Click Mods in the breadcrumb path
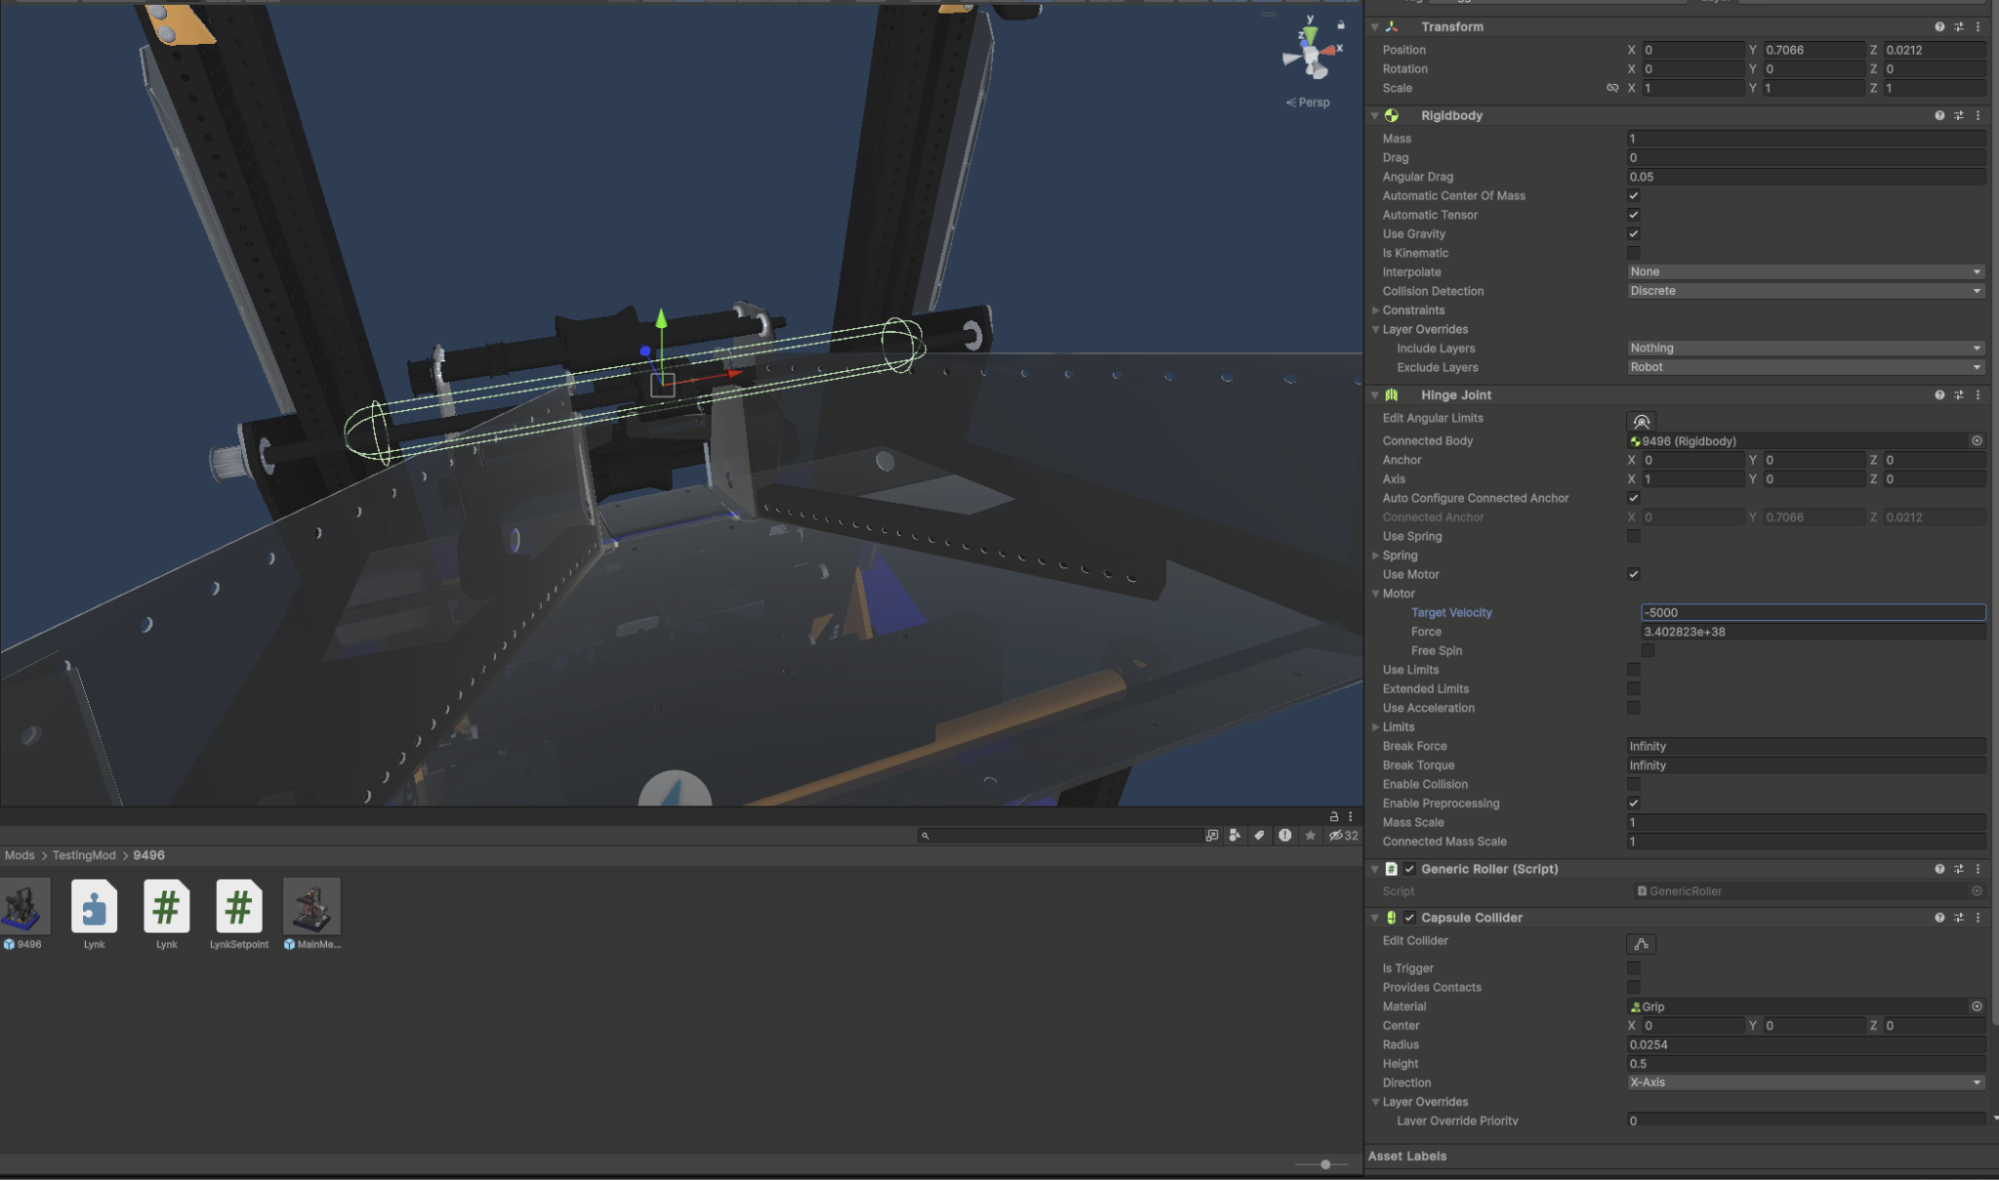The height and width of the screenshot is (1181, 1999). coord(19,855)
